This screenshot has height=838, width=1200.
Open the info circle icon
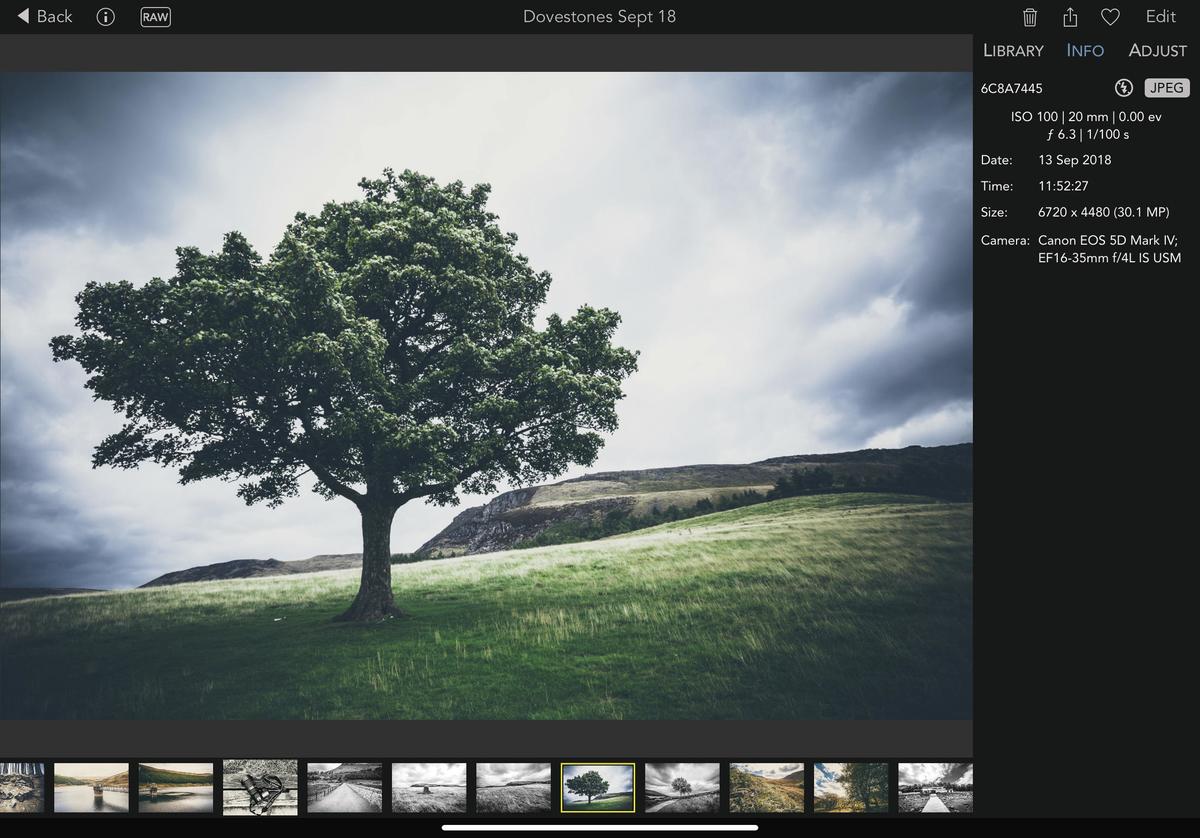(105, 17)
